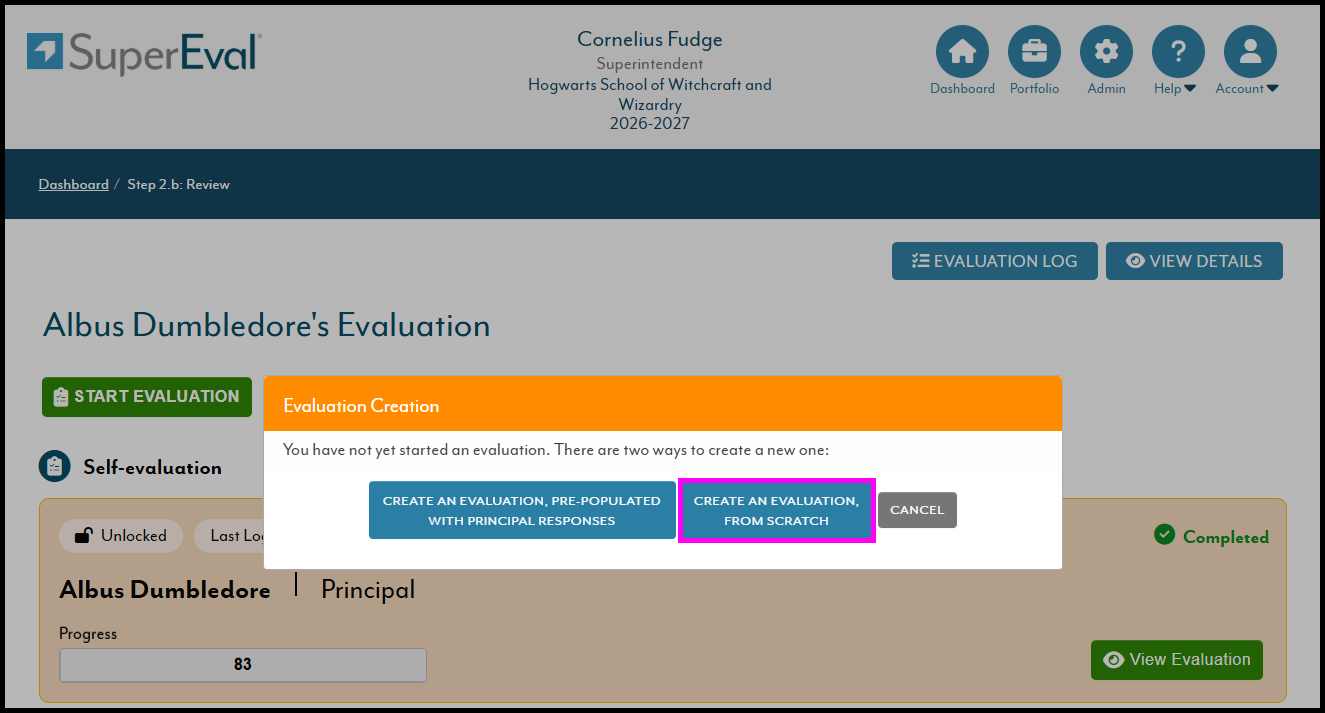1325x713 pixels.
Task: Cancel the Evaluation Creation dialog
Action: pyautogui.click(x=917, y=510)
